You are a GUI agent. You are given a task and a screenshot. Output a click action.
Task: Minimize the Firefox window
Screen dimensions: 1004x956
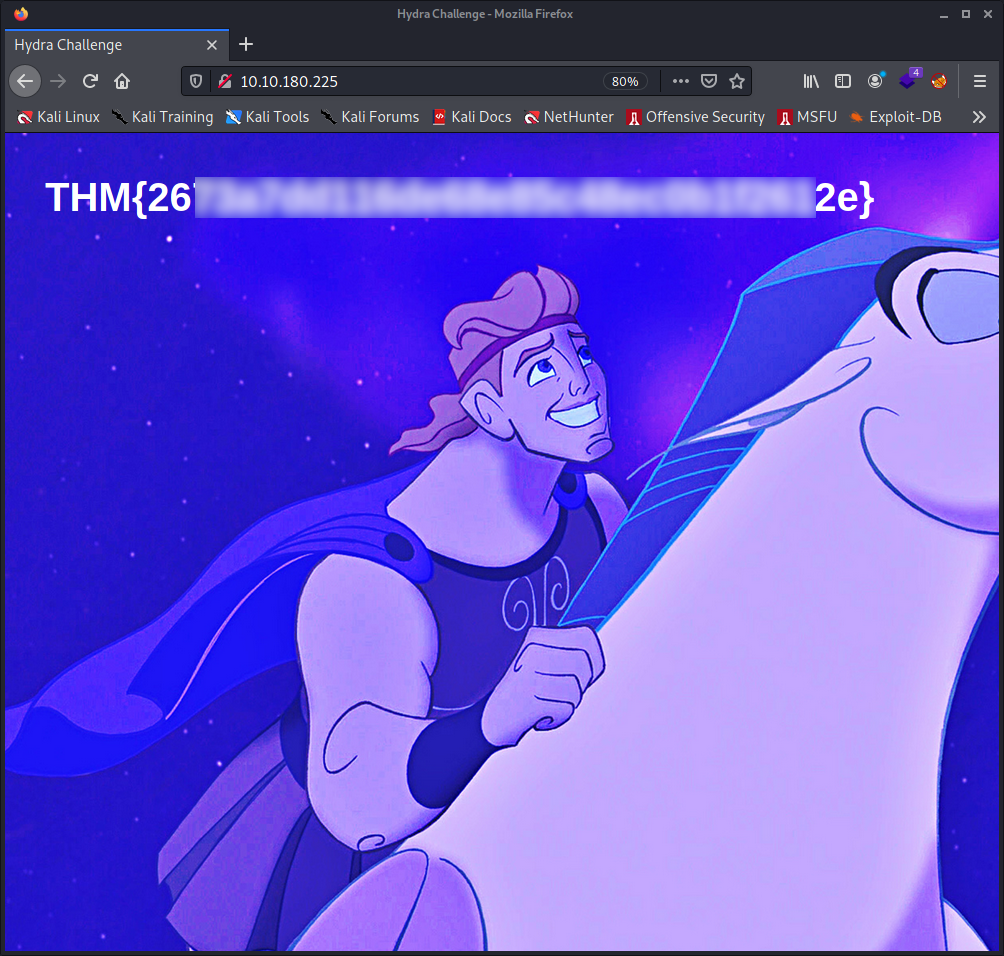944,14
